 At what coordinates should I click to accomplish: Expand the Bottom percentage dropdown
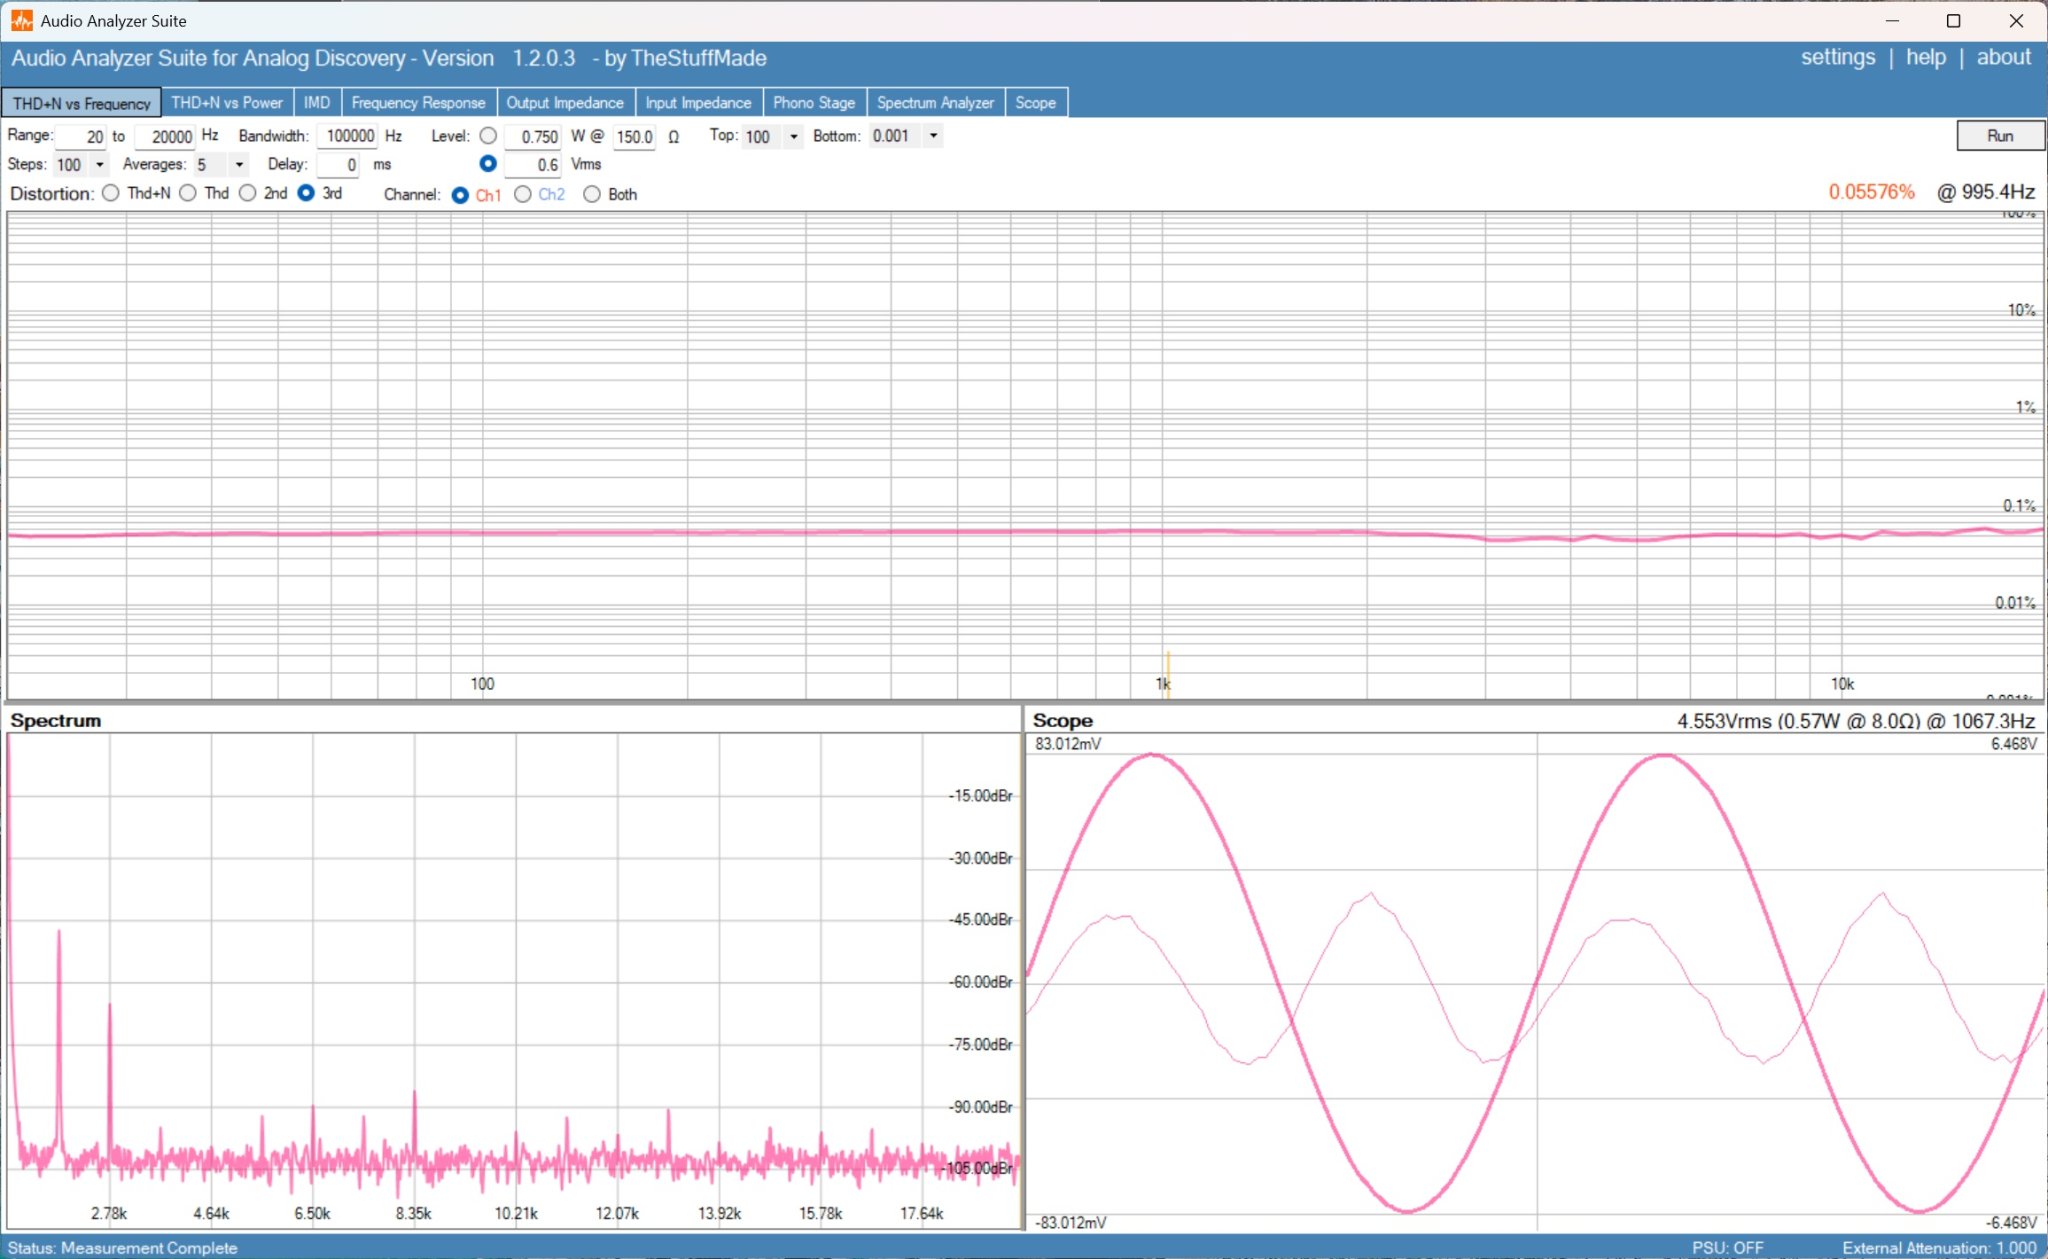[933, 135]
